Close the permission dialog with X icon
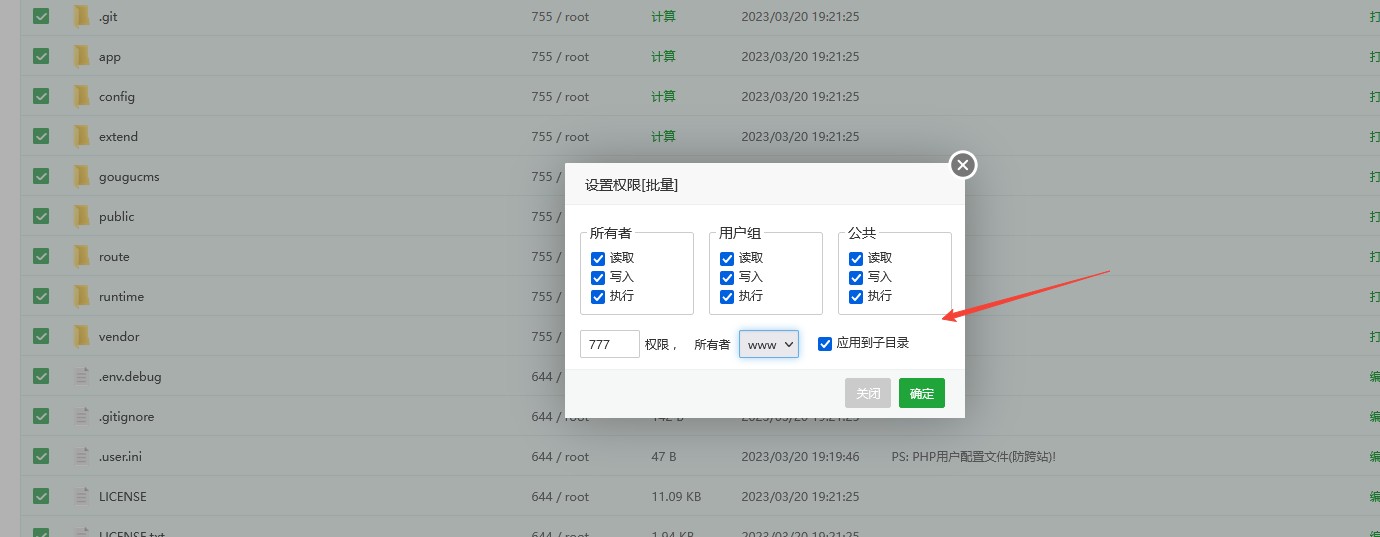Image resolution: width=1380 pixels, height=537 pixels. (x=962, y=165)
